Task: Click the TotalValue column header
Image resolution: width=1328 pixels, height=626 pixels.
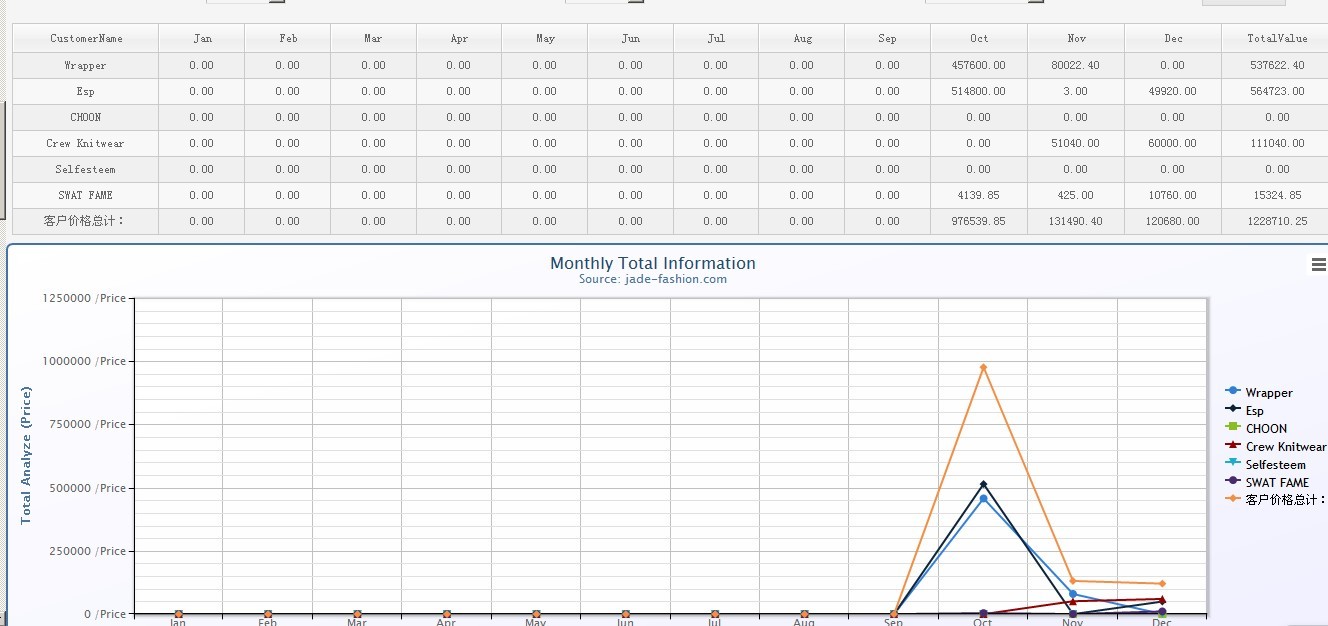Action: (x=1276, y=39)
